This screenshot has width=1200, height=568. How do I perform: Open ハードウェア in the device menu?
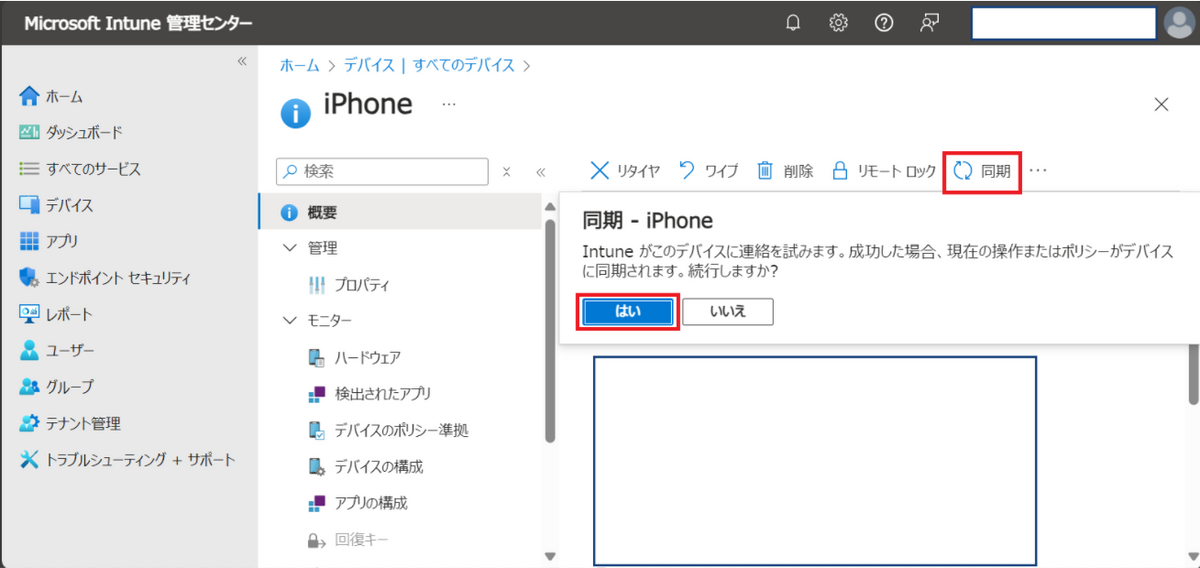click(x=354, y=358)
